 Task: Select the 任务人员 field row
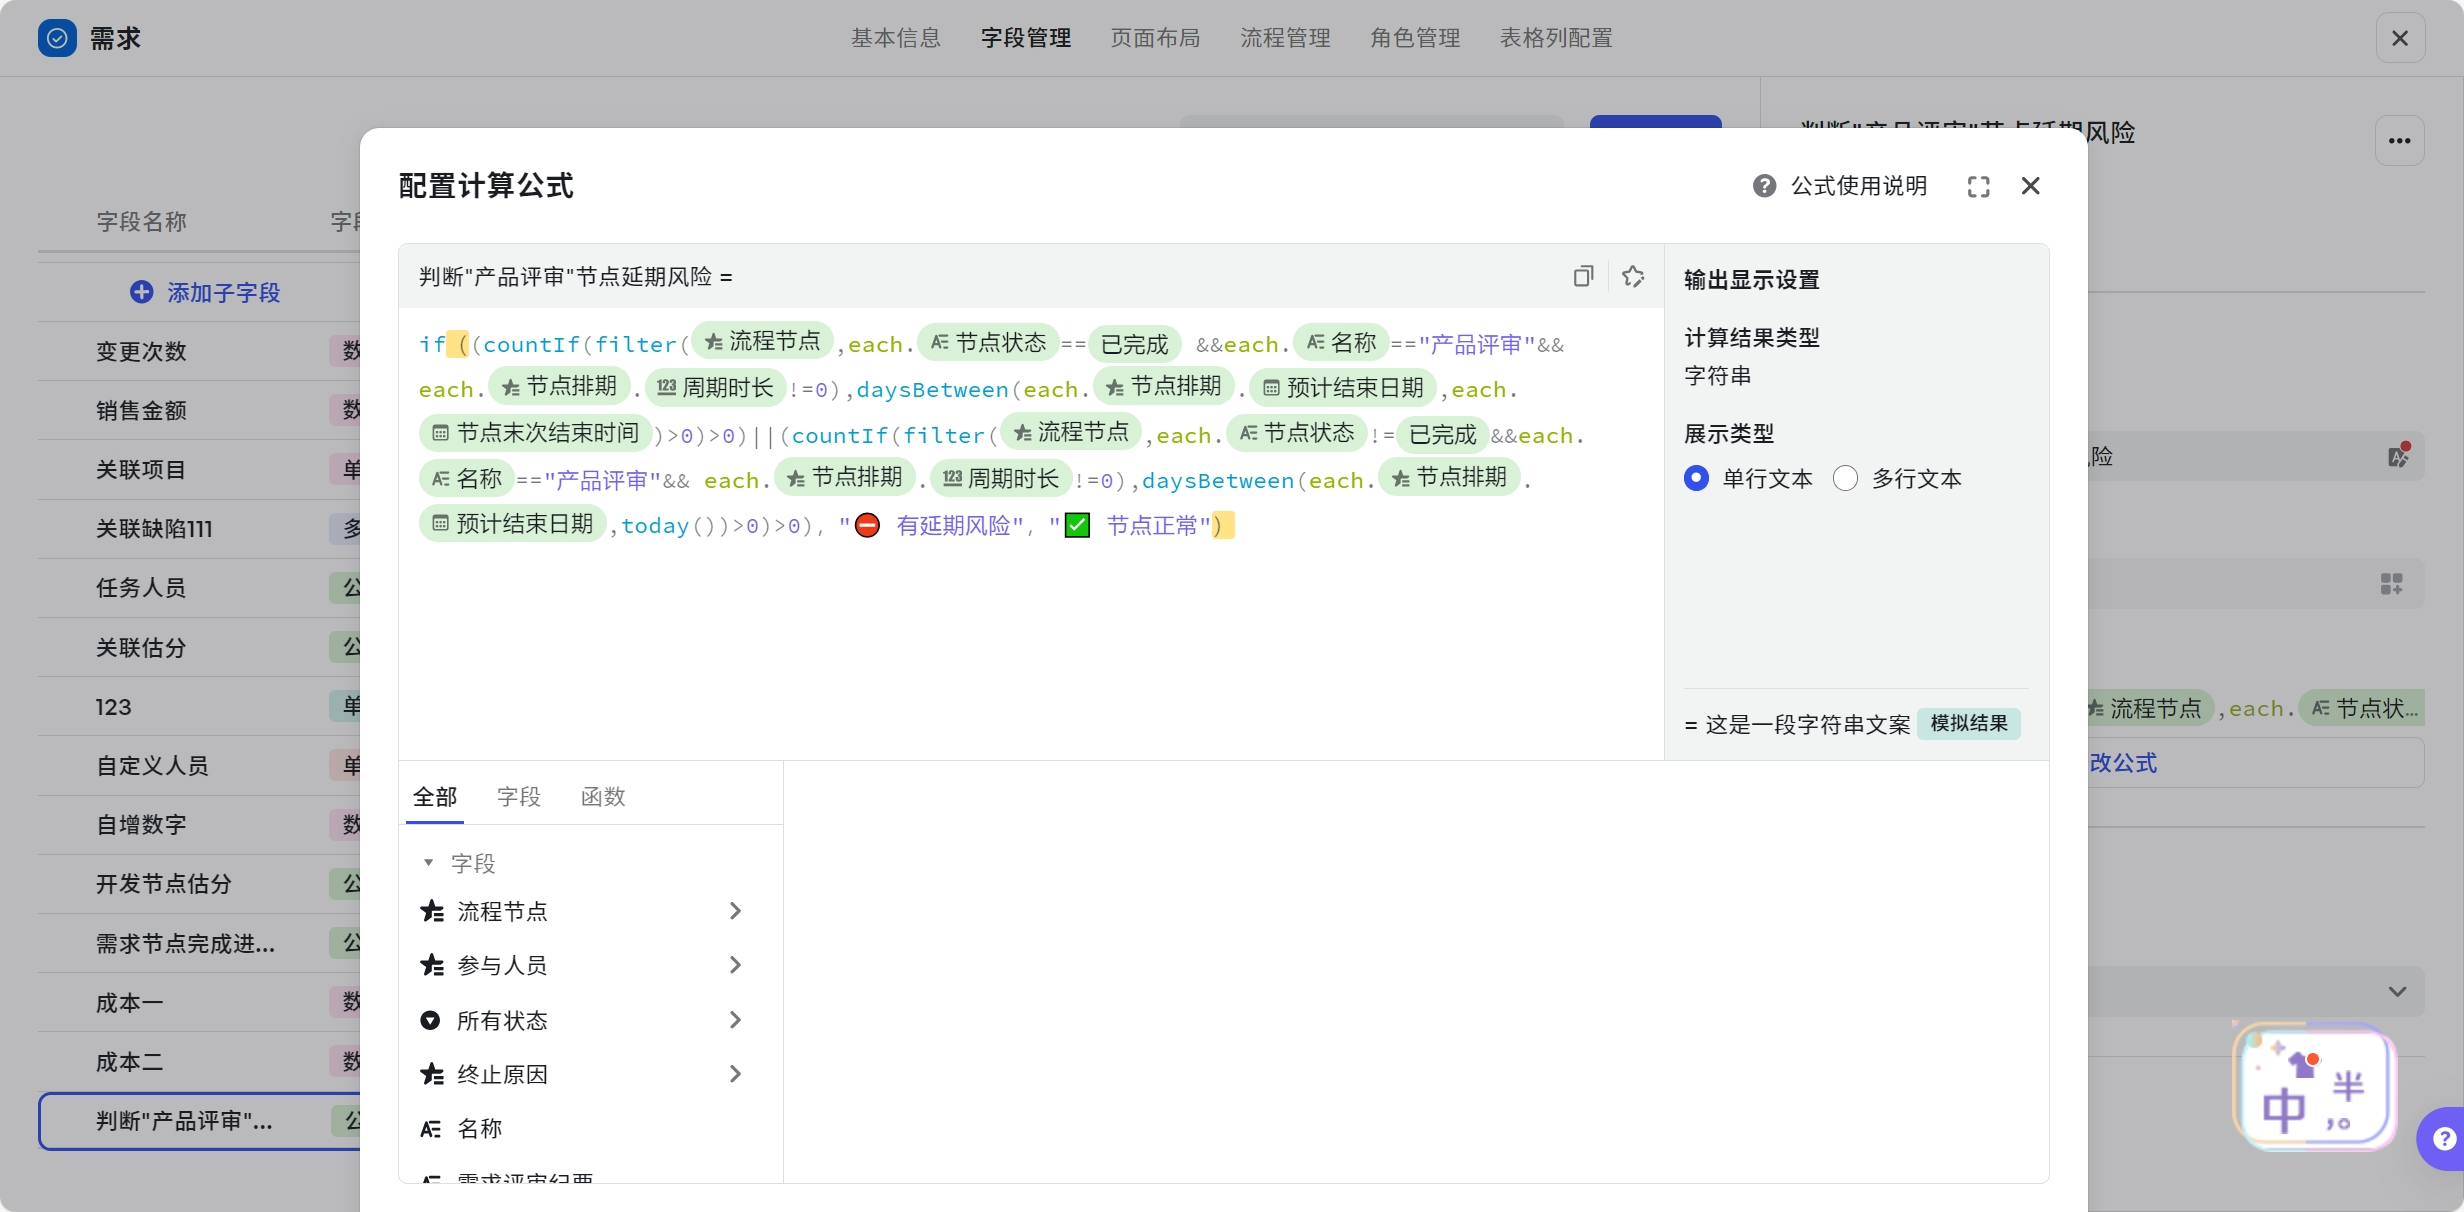click(199, 588)
